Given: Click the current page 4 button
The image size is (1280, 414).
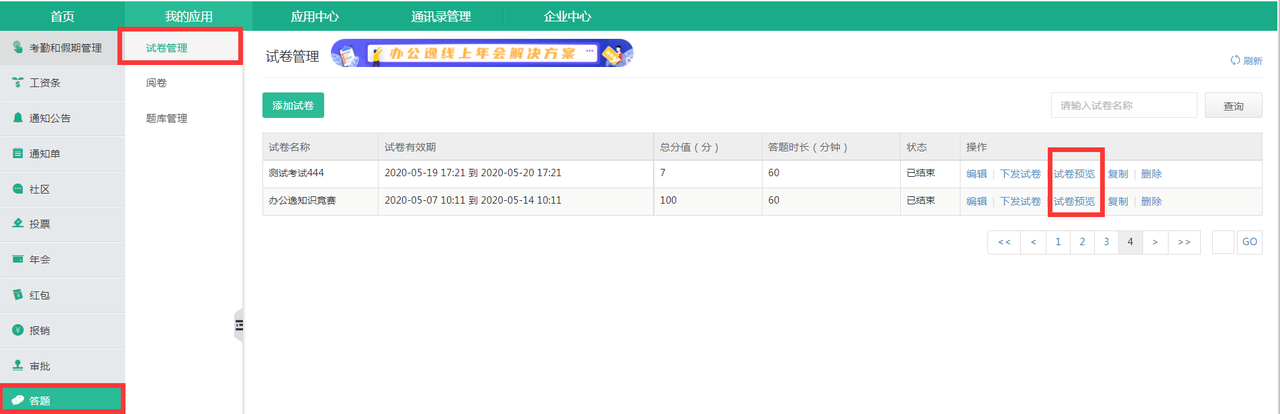Looking at the screenshot, I should pos(1131,242).
